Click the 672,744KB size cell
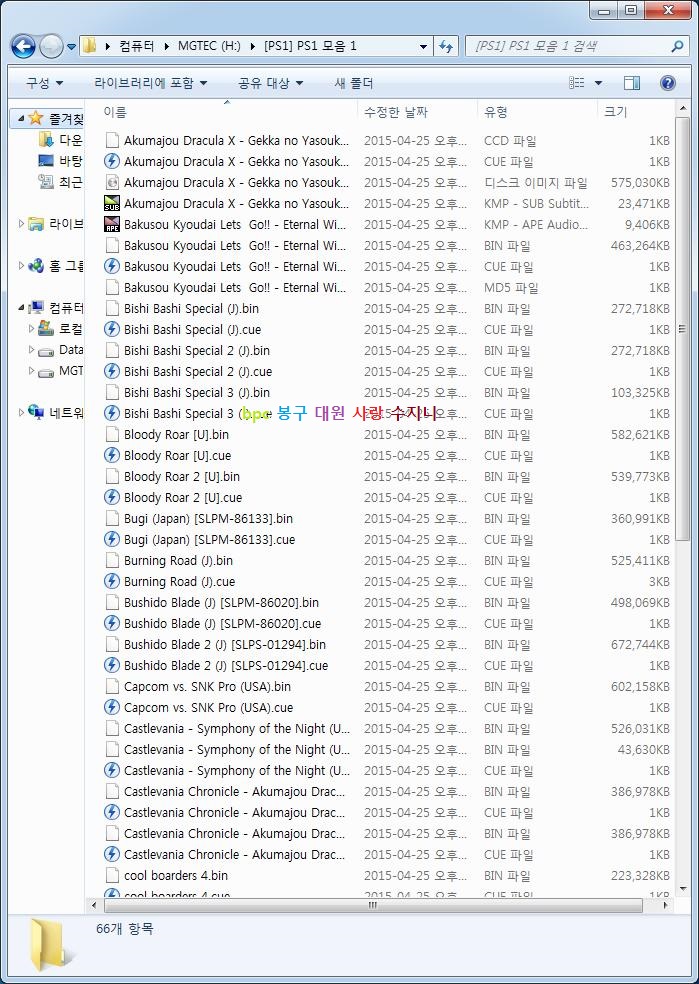 tap(640, 644)
